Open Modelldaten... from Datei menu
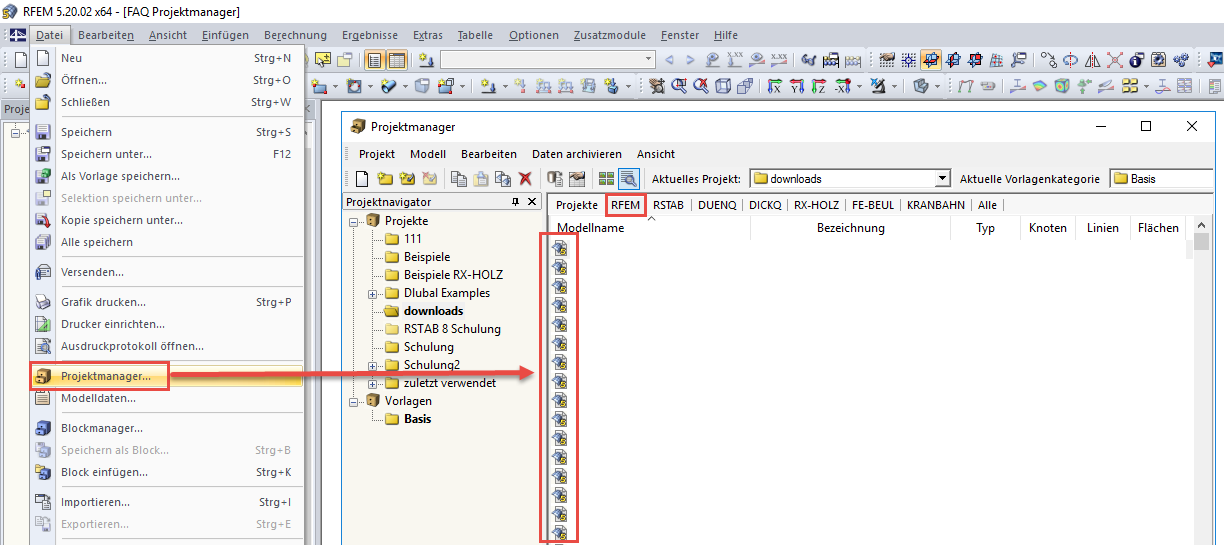1224x545 pixels. pyautogui.click(x=167, y=398)
